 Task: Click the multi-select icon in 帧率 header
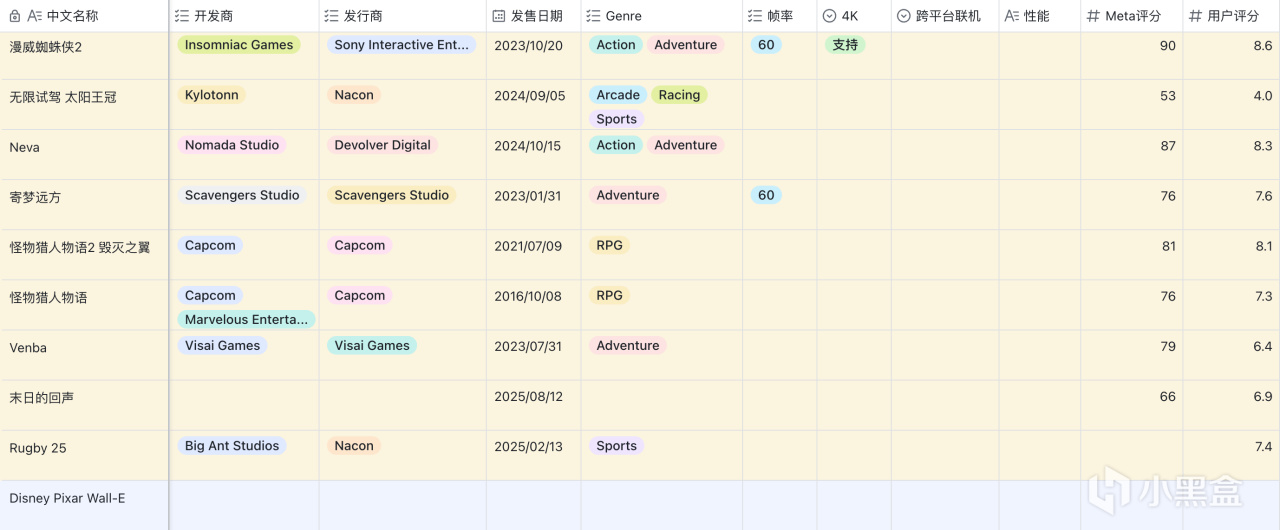coord(755,16)
